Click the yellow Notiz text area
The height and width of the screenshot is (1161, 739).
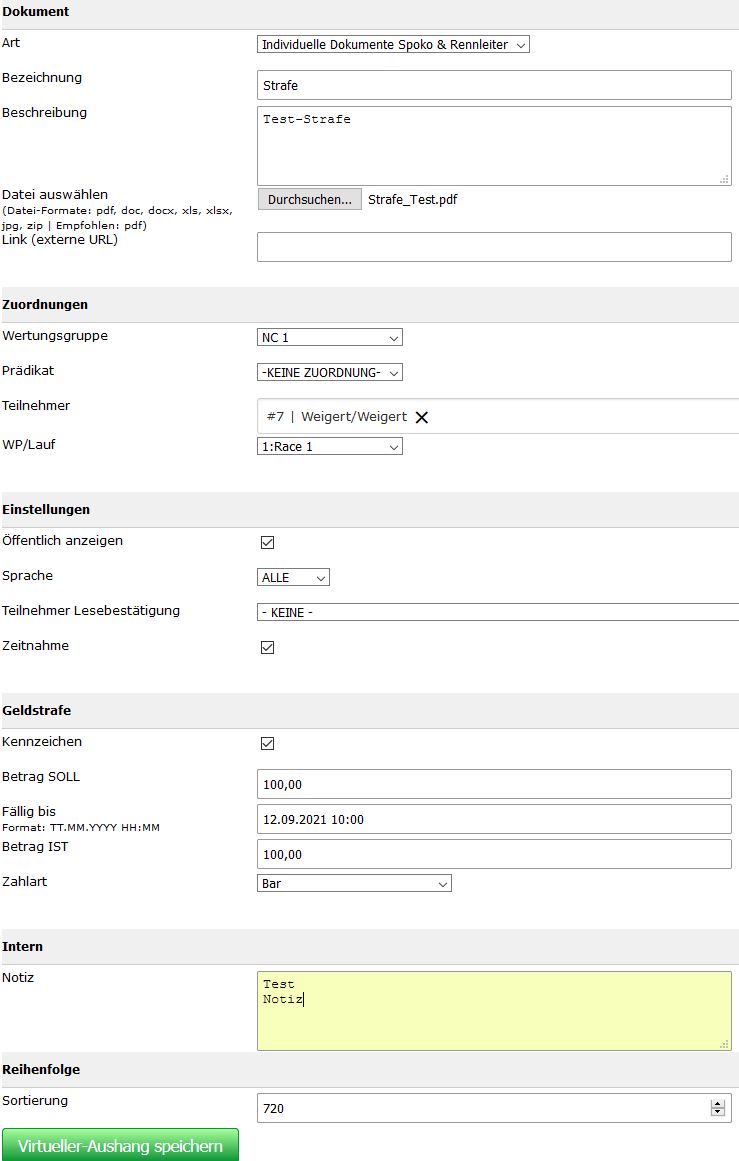(494, 1011)
